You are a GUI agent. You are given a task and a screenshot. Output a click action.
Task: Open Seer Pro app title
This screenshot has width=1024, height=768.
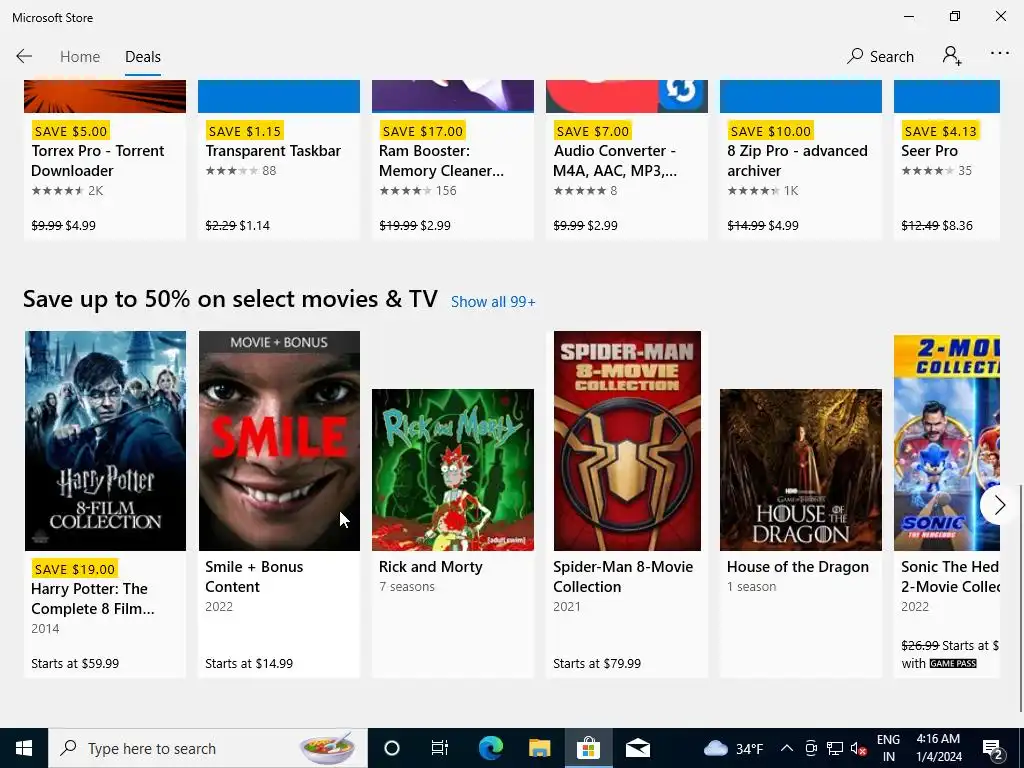point(929,151)
